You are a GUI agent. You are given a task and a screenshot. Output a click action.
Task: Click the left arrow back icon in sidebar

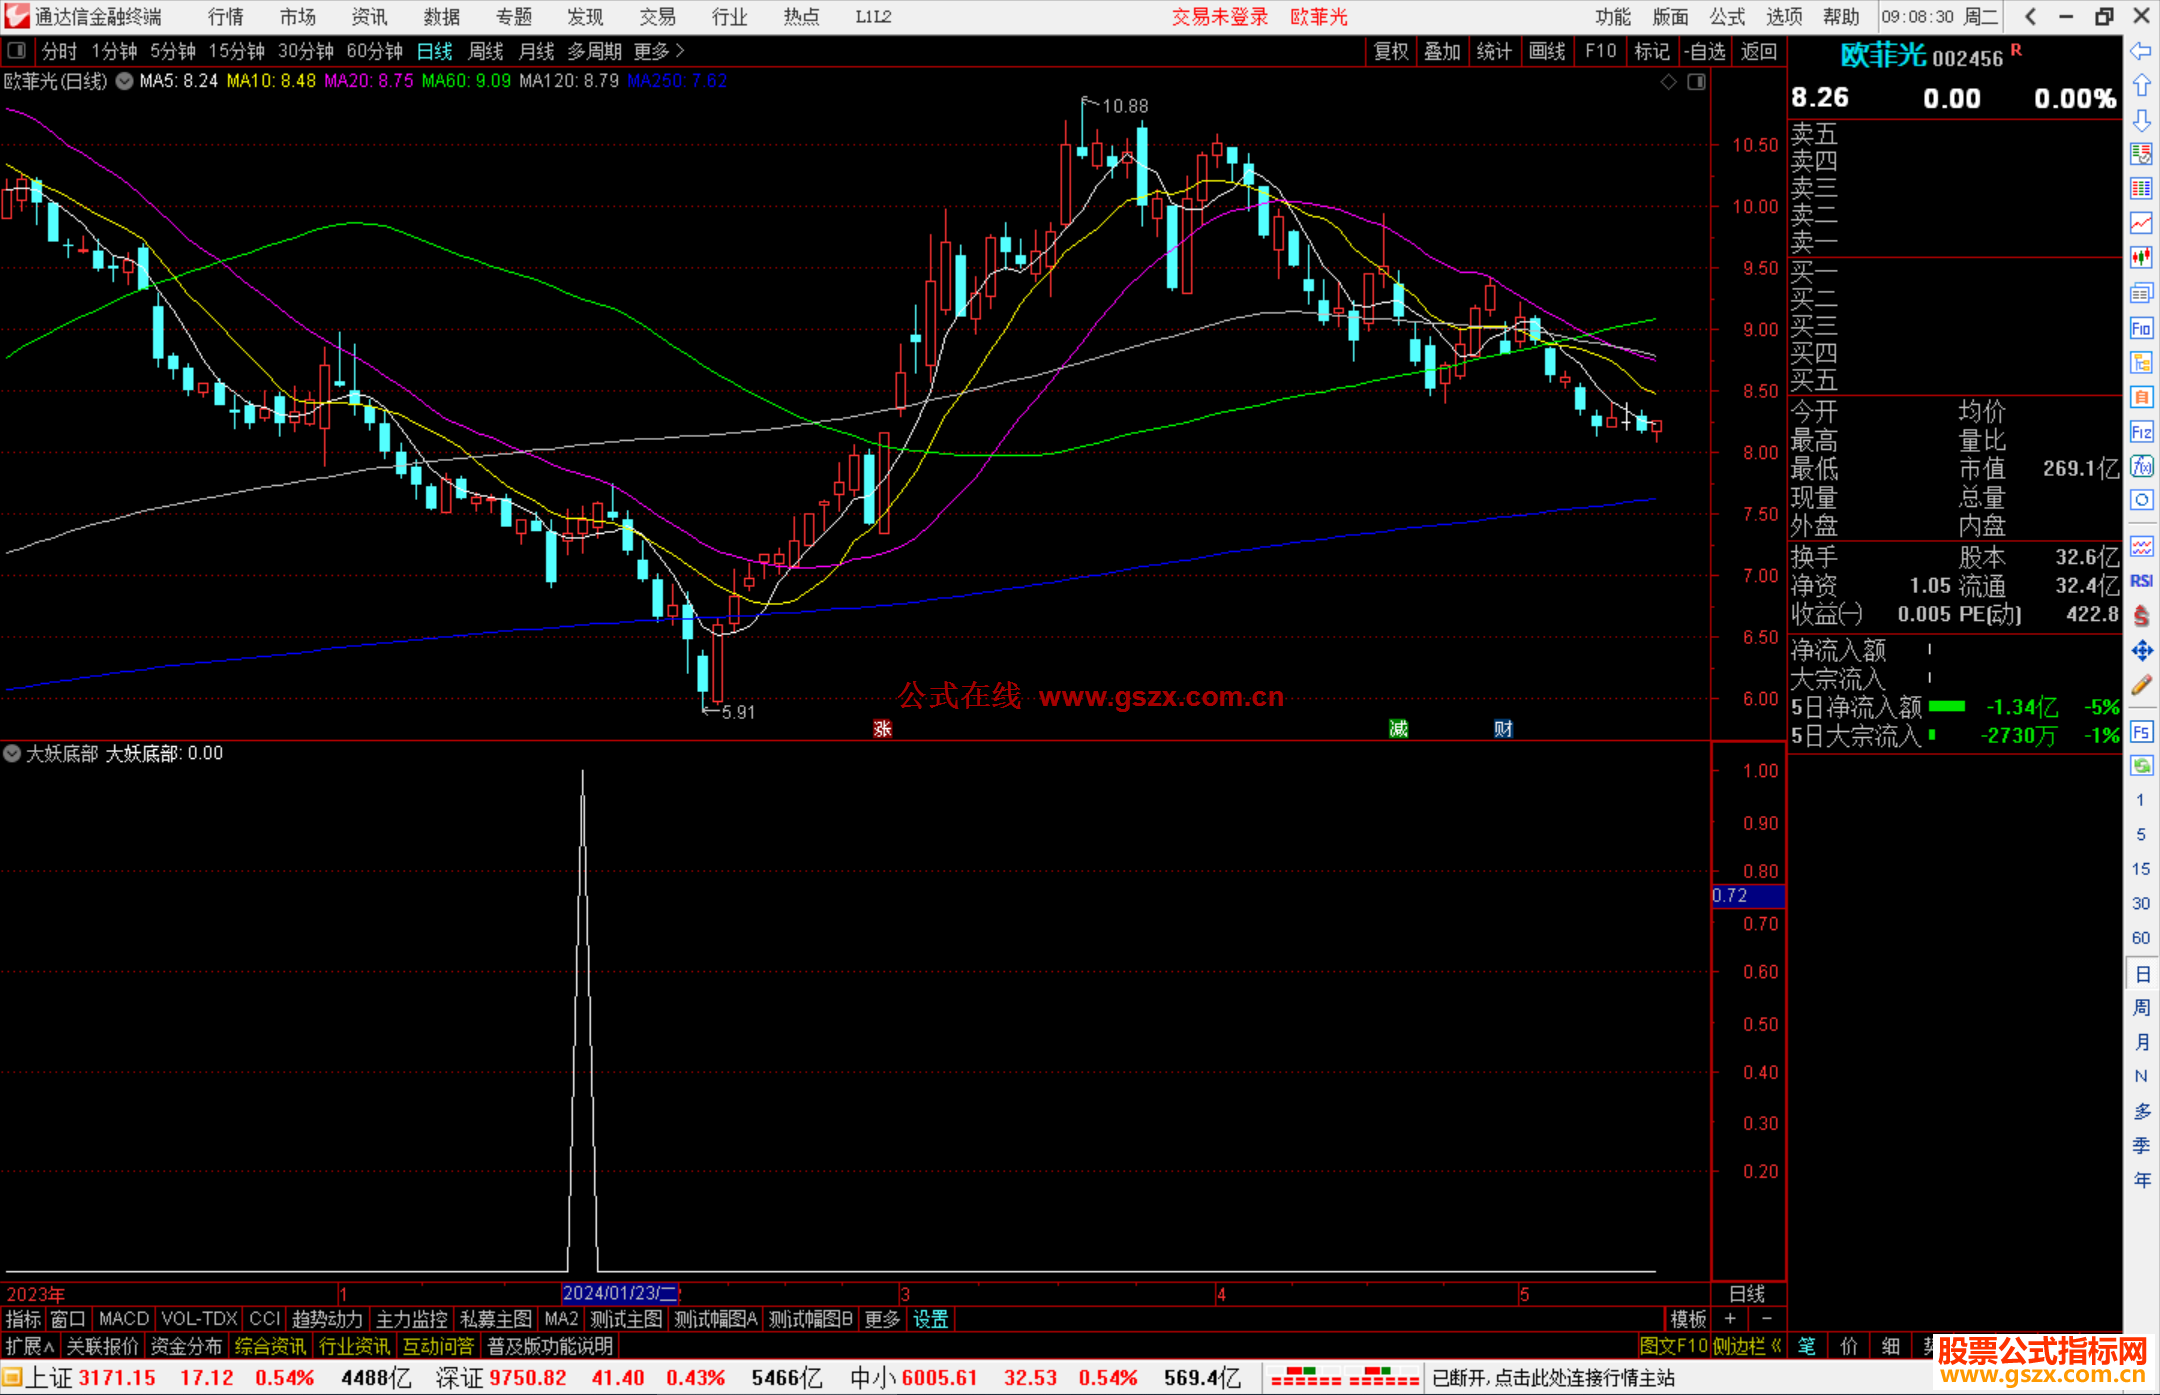(2141, 51)
